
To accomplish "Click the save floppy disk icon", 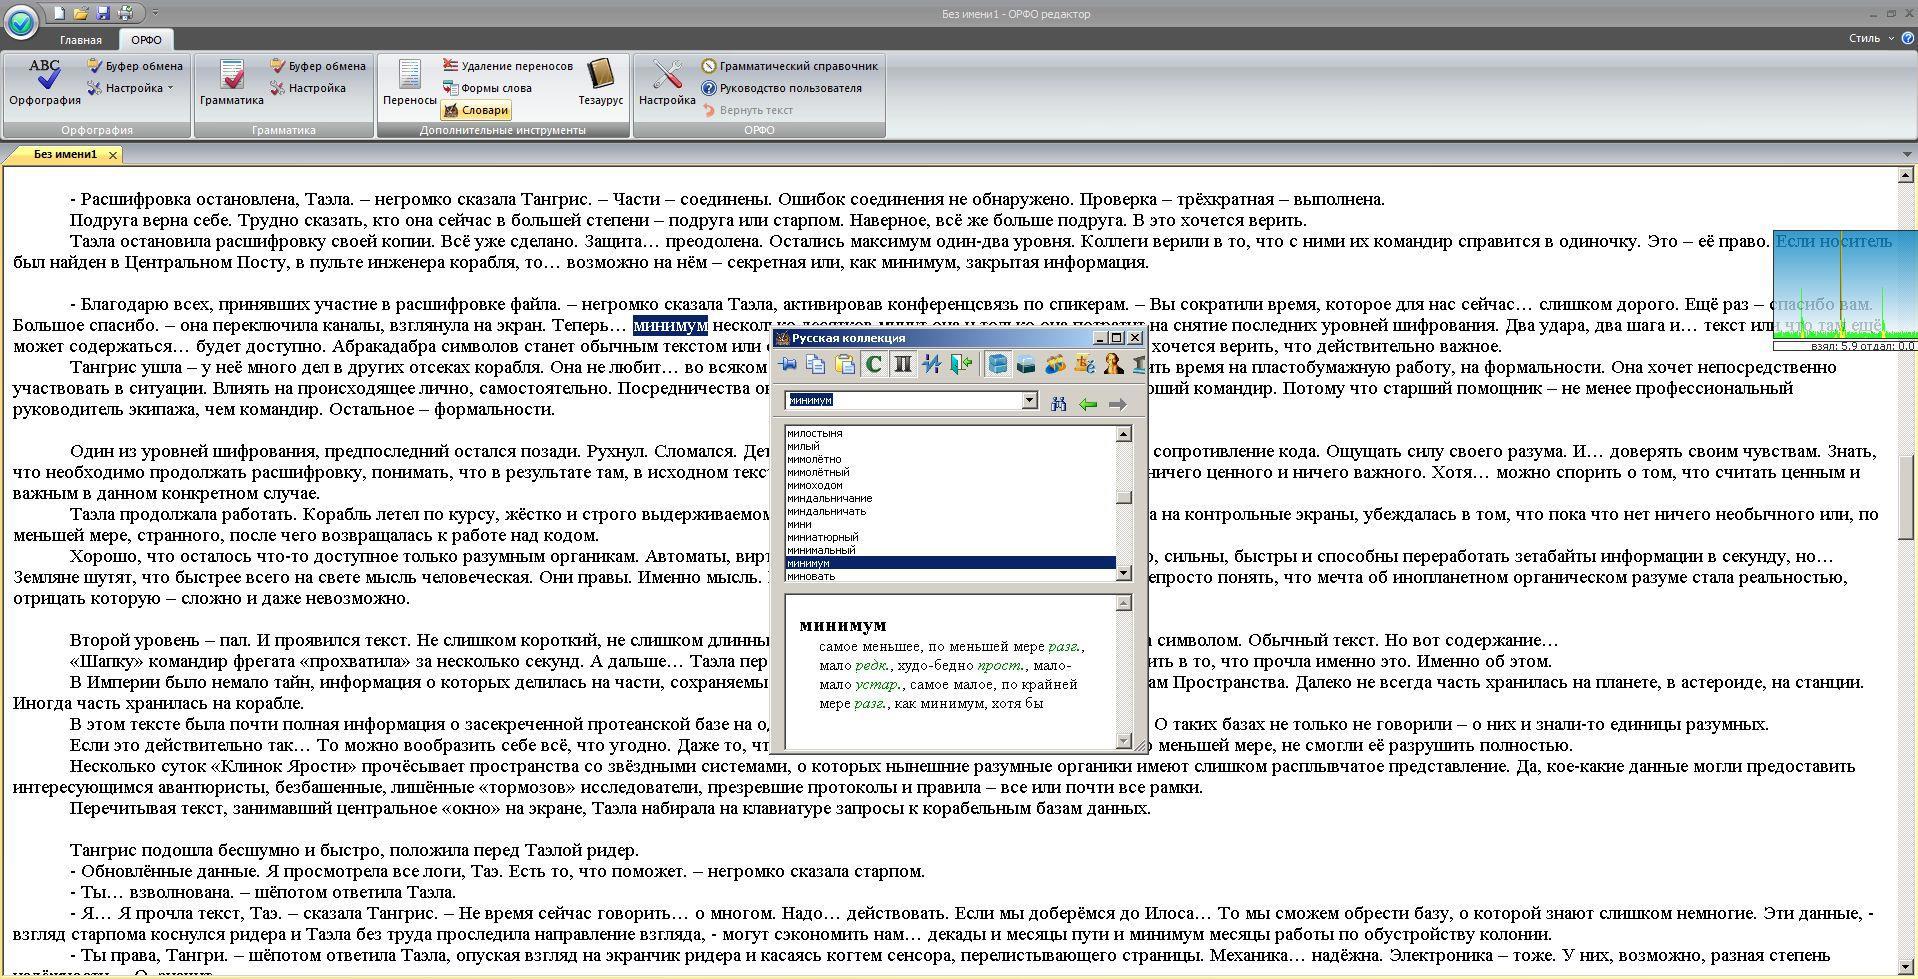I will point(103,13).
